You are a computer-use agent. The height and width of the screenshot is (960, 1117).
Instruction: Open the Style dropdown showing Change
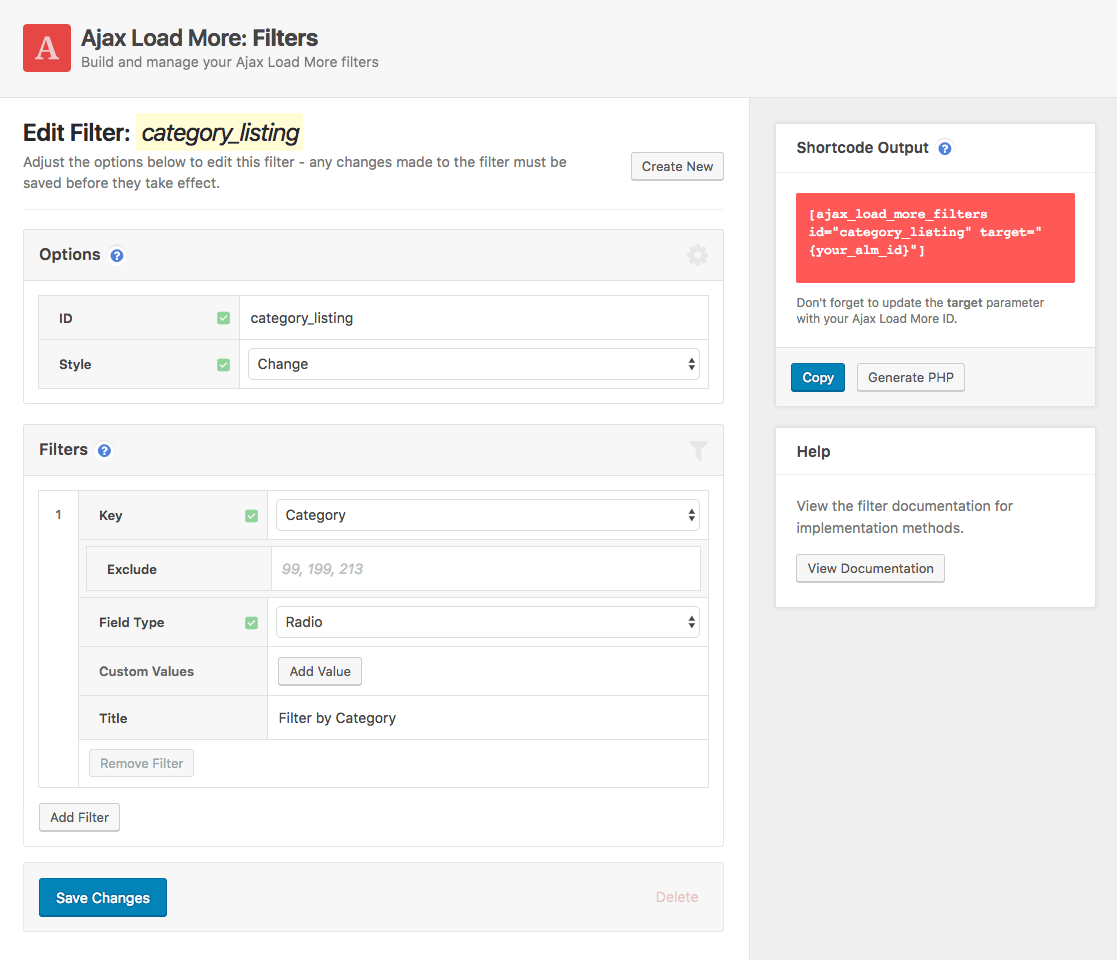(474, 364)
